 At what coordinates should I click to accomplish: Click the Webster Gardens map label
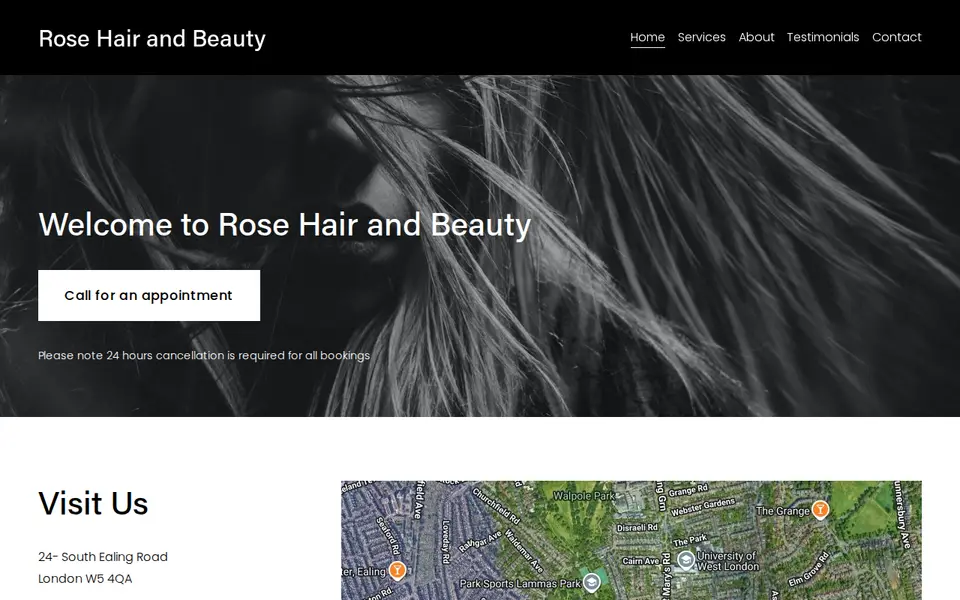pos(703,507)
